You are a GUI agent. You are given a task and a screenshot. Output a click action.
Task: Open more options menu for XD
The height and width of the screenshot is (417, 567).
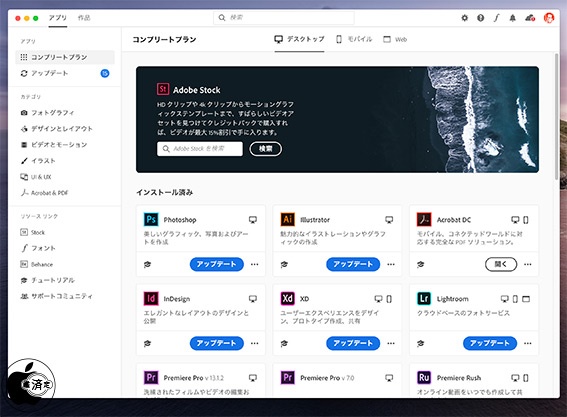coord(391,343)
